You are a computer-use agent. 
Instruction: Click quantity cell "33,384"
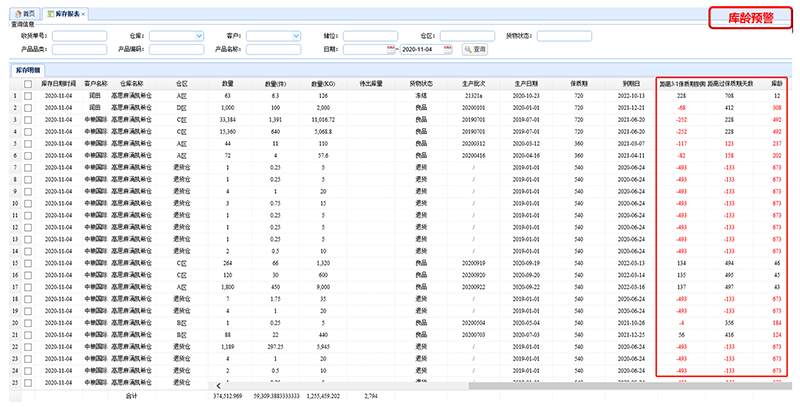coord(227,120)
